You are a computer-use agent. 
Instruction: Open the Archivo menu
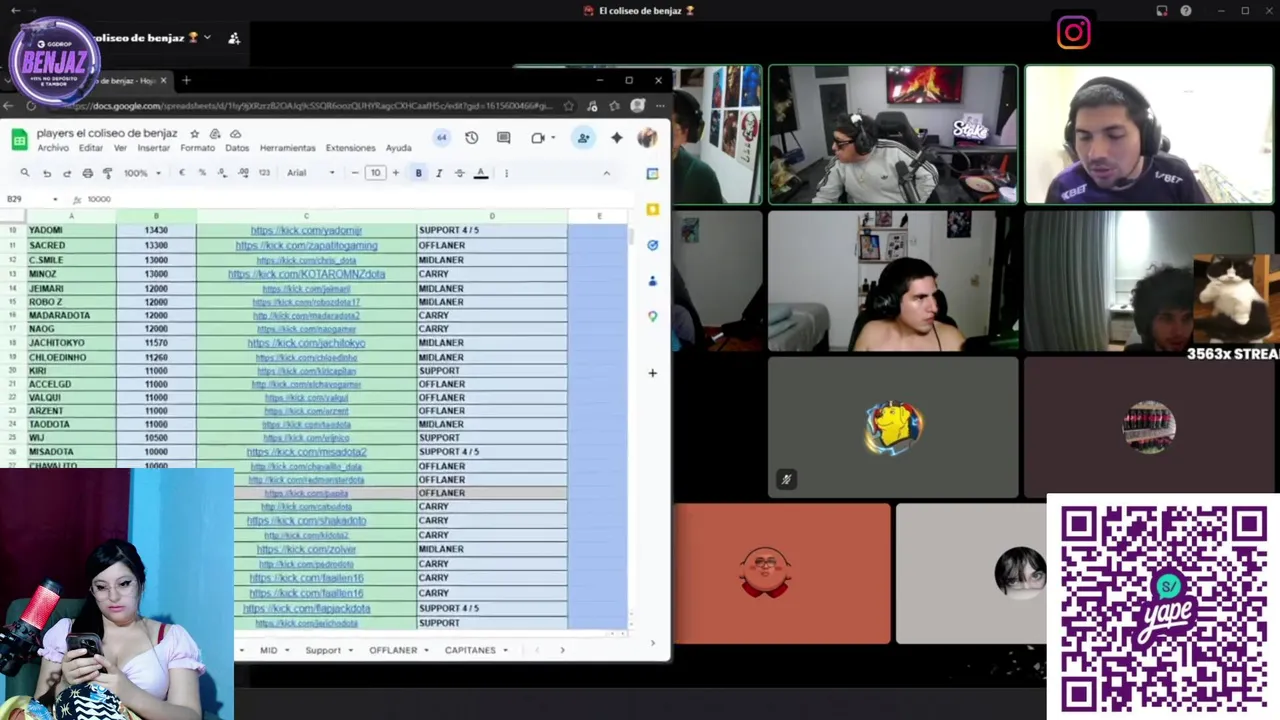(53, 148)
